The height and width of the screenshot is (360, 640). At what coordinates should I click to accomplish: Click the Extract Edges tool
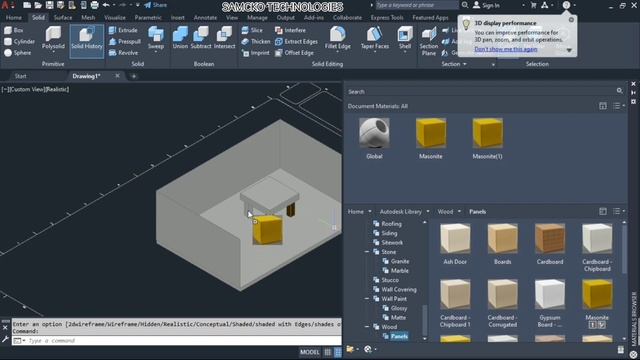[x=296, y=42]
